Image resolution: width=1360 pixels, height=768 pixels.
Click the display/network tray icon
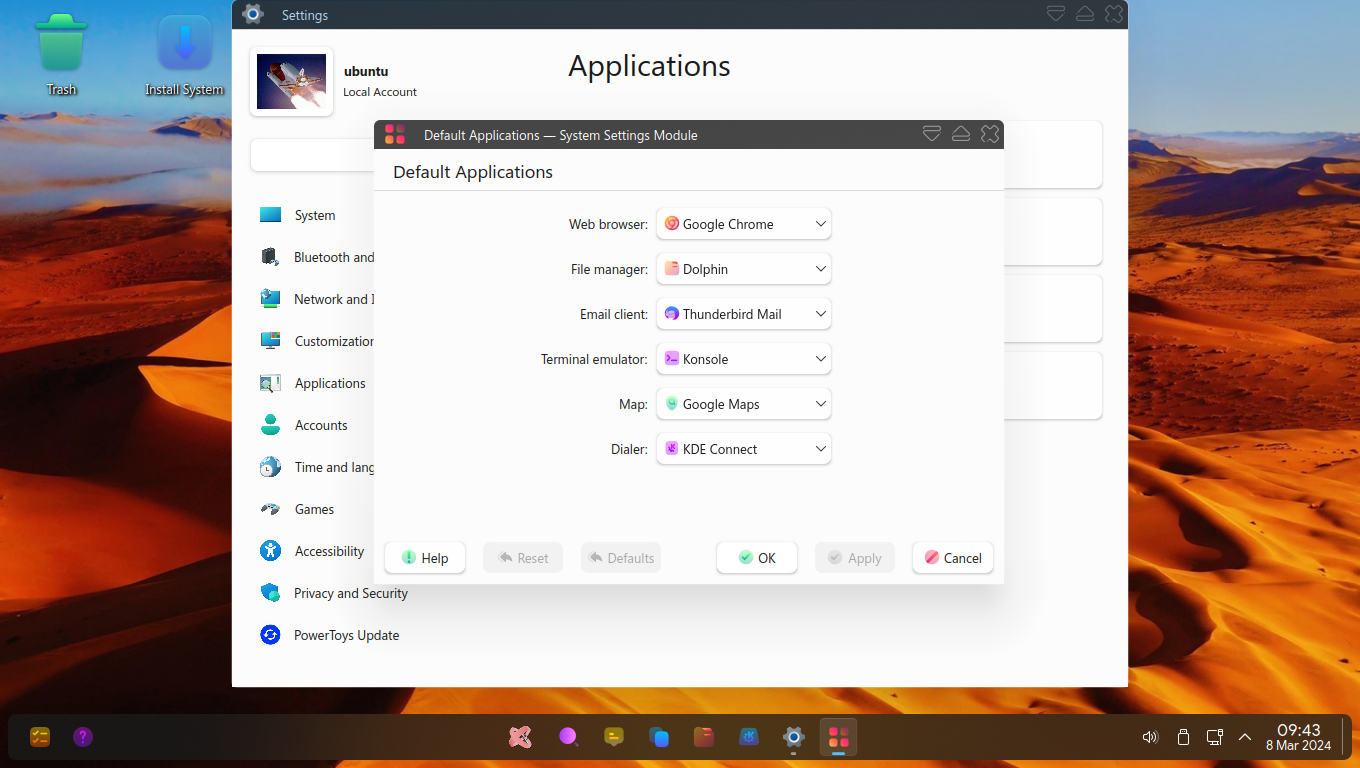click(1215, 737)
